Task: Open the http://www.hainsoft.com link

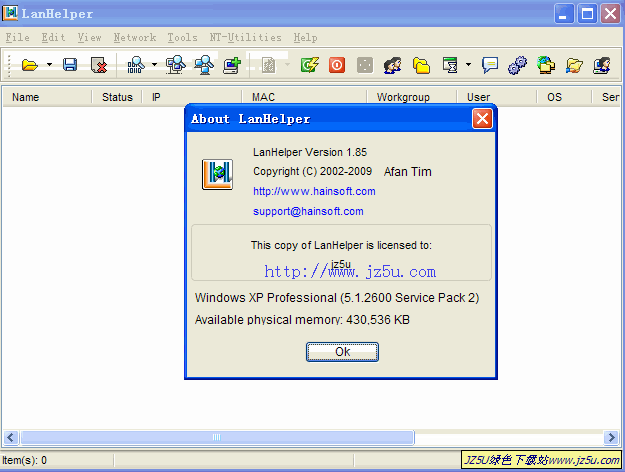Action: pos(314,191)
